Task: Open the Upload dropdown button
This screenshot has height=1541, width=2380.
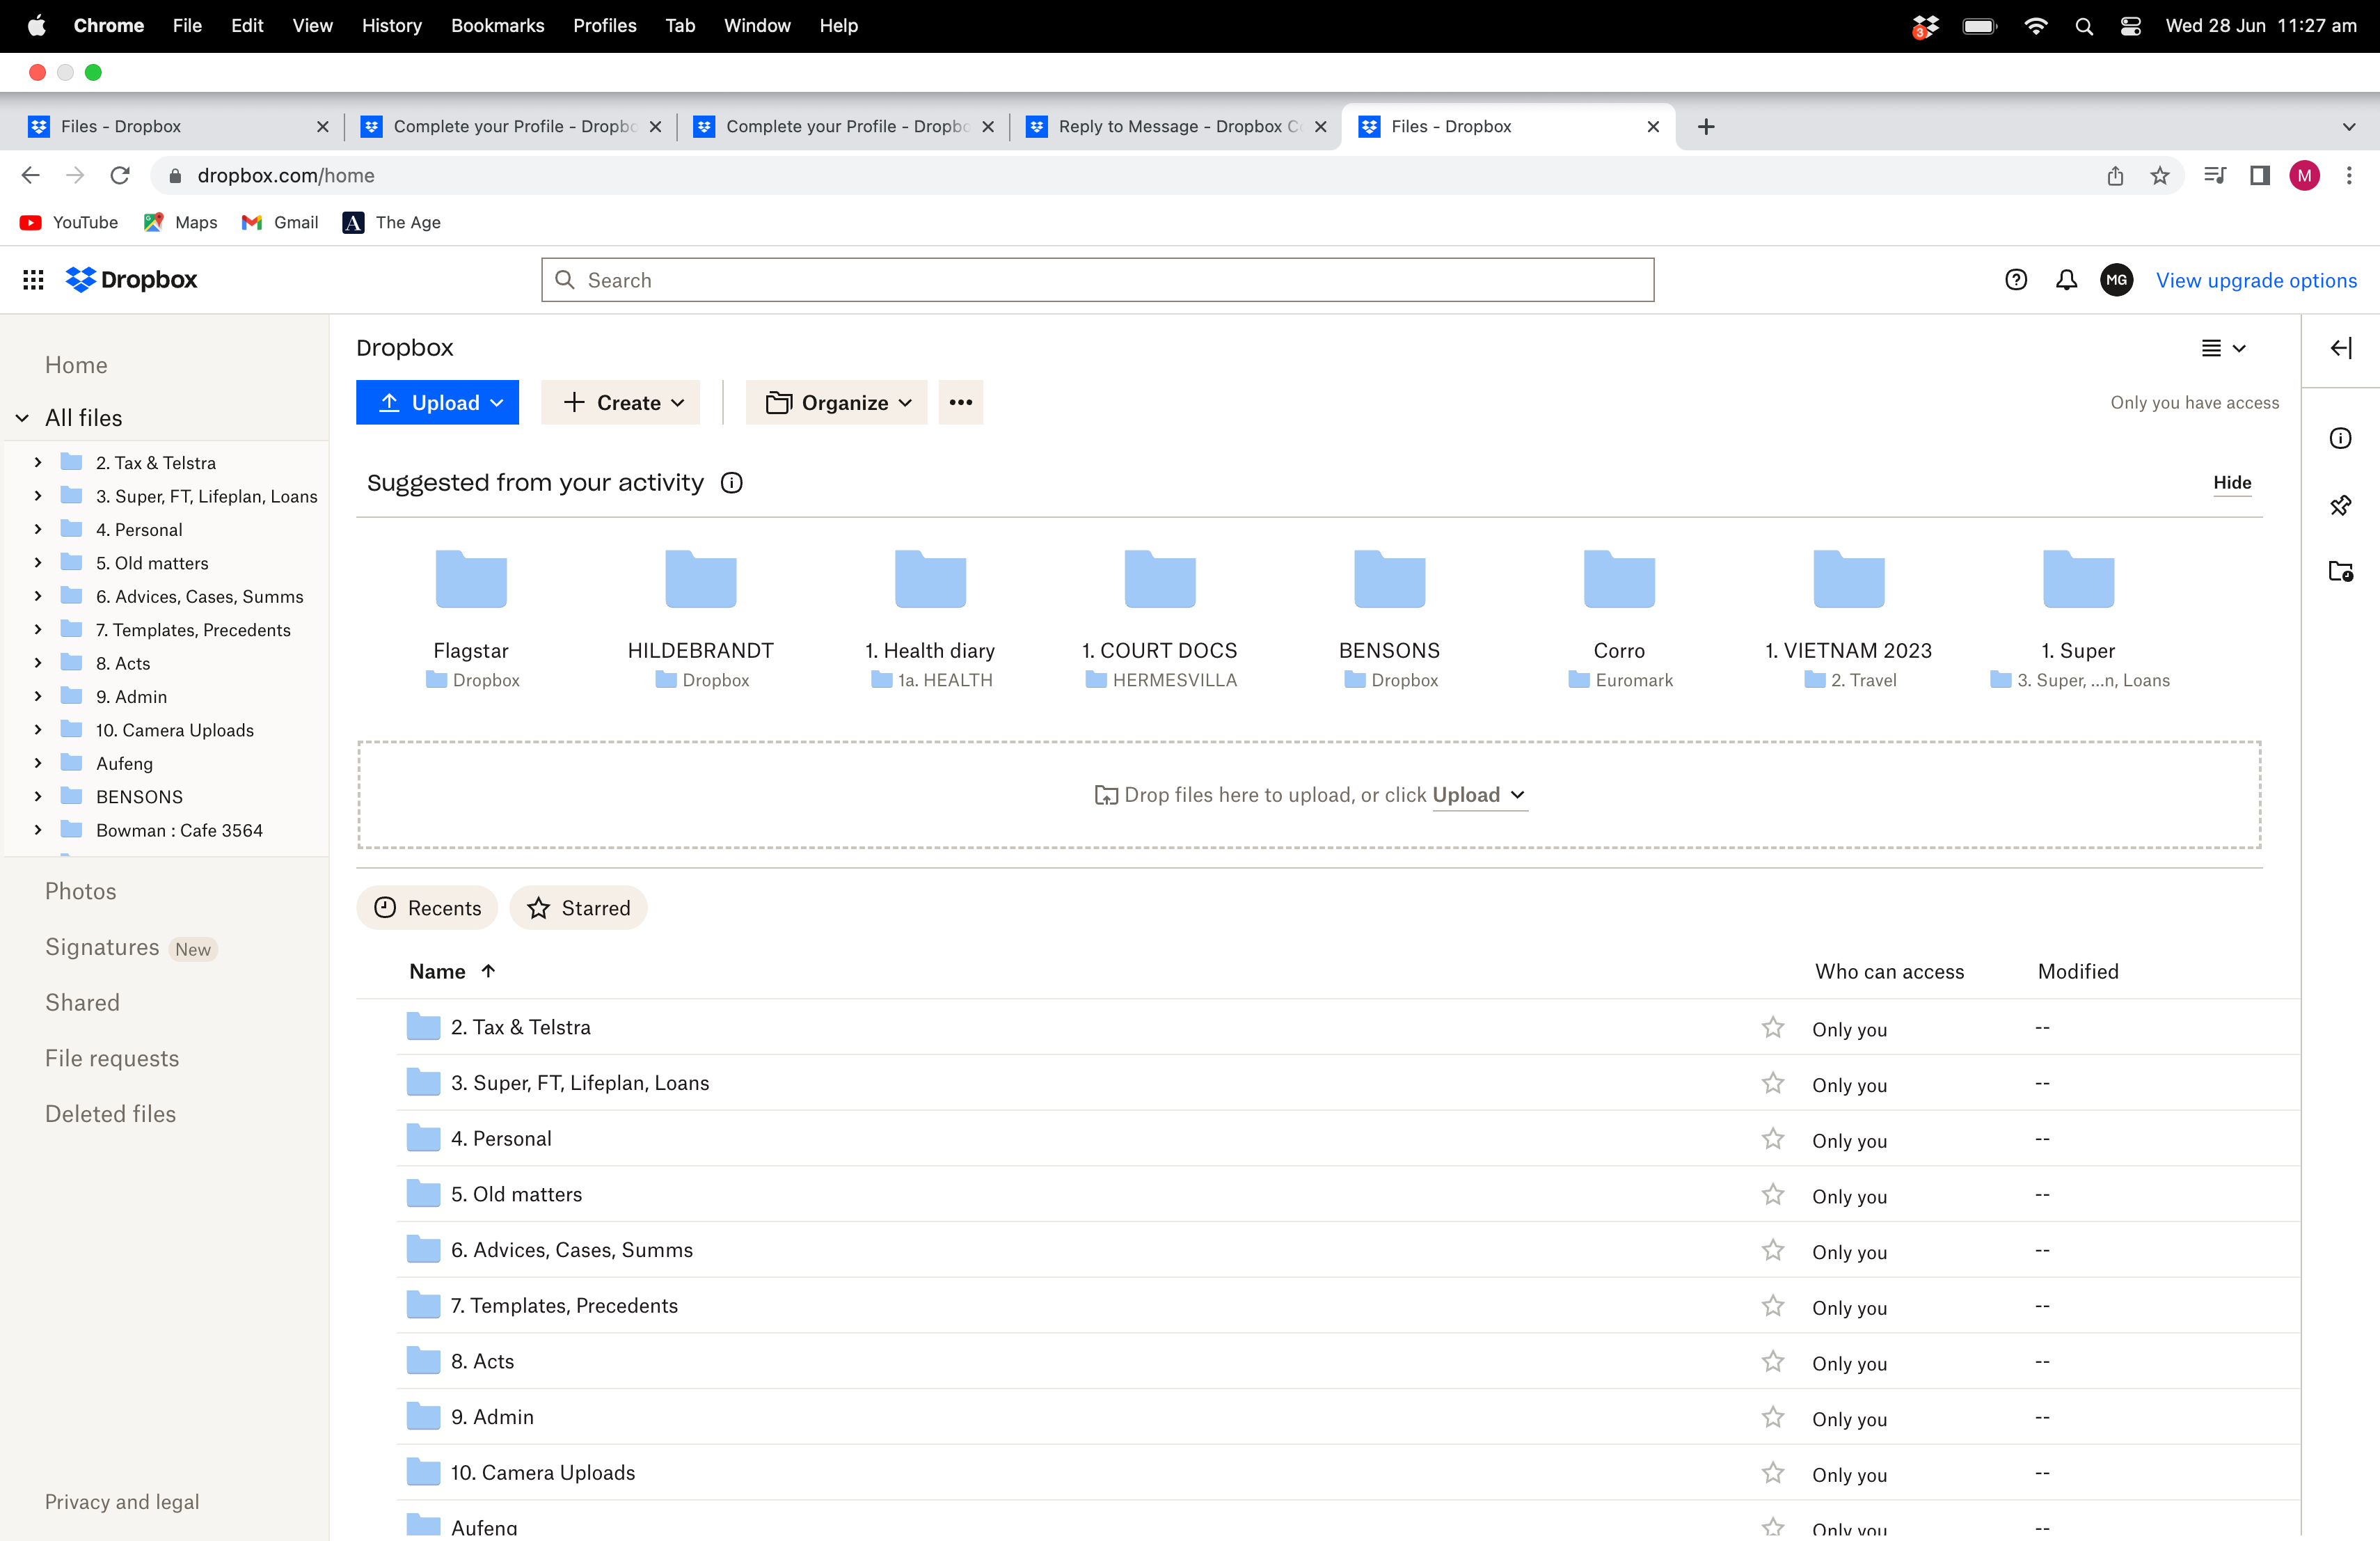Action: (437, 402)
